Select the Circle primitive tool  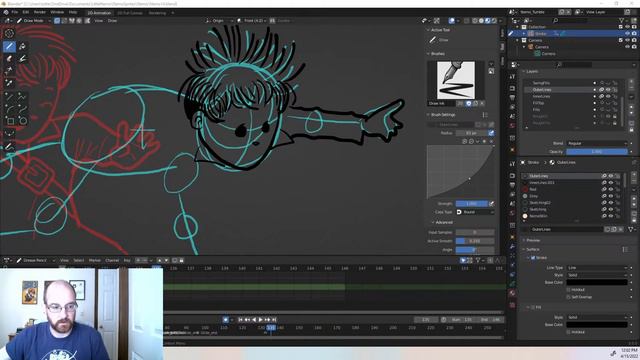(22, 121)
